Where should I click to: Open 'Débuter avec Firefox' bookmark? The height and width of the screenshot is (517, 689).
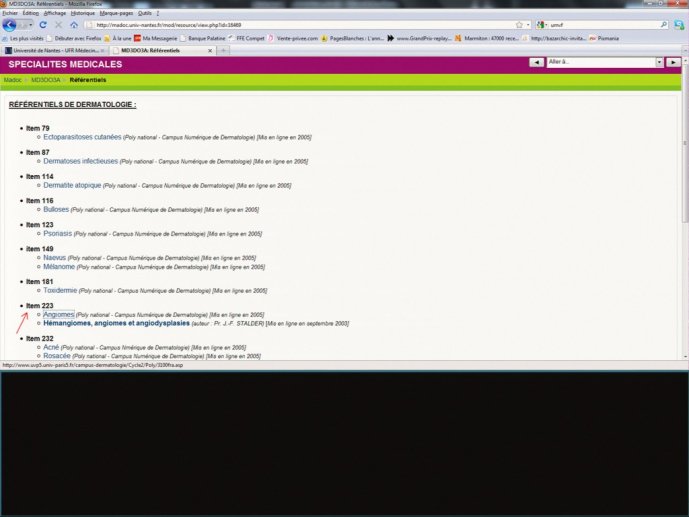pos(74,39)
